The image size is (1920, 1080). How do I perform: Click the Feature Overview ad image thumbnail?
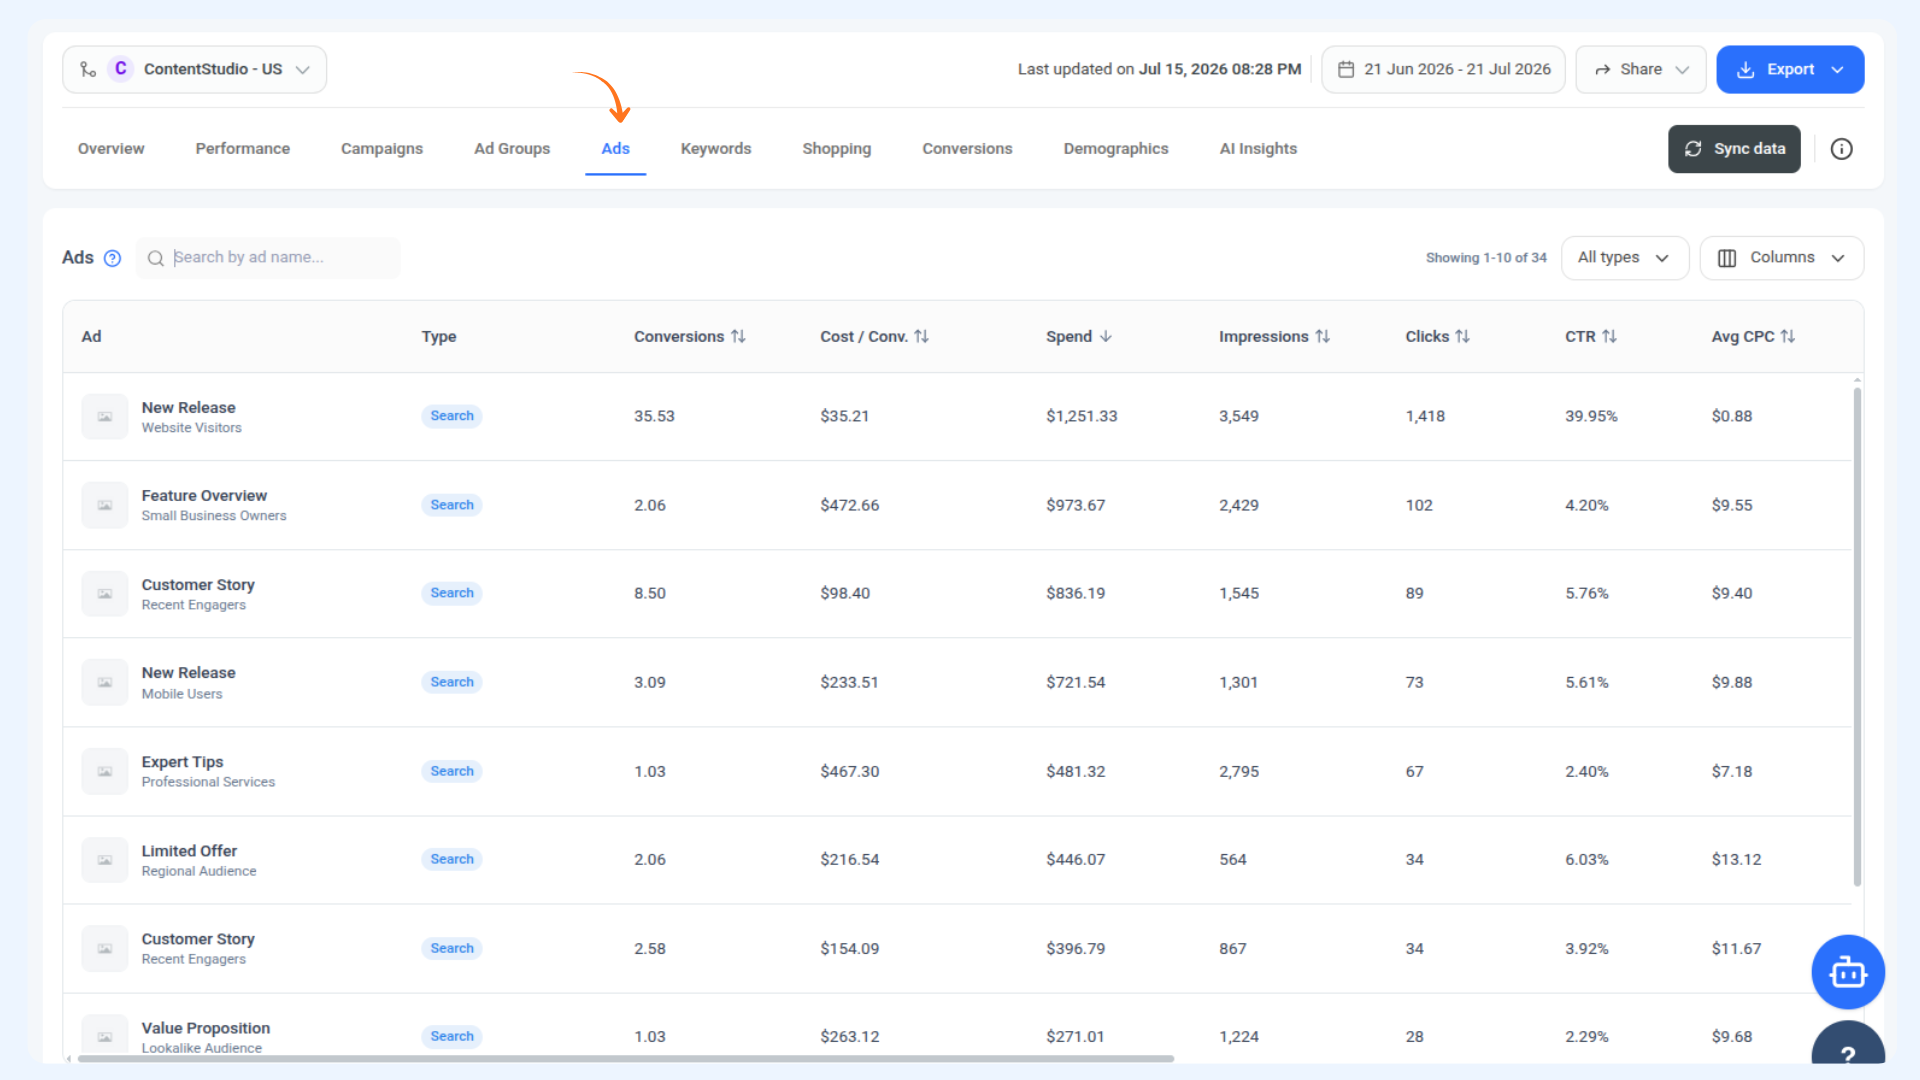(105, 505)
